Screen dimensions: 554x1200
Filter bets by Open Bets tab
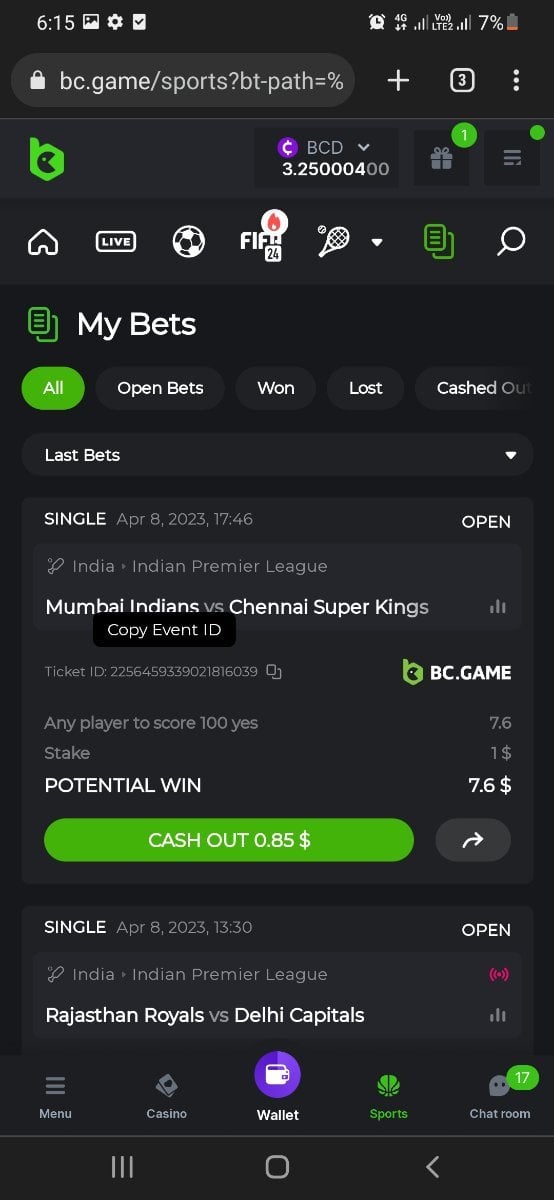tap(160, 388)
